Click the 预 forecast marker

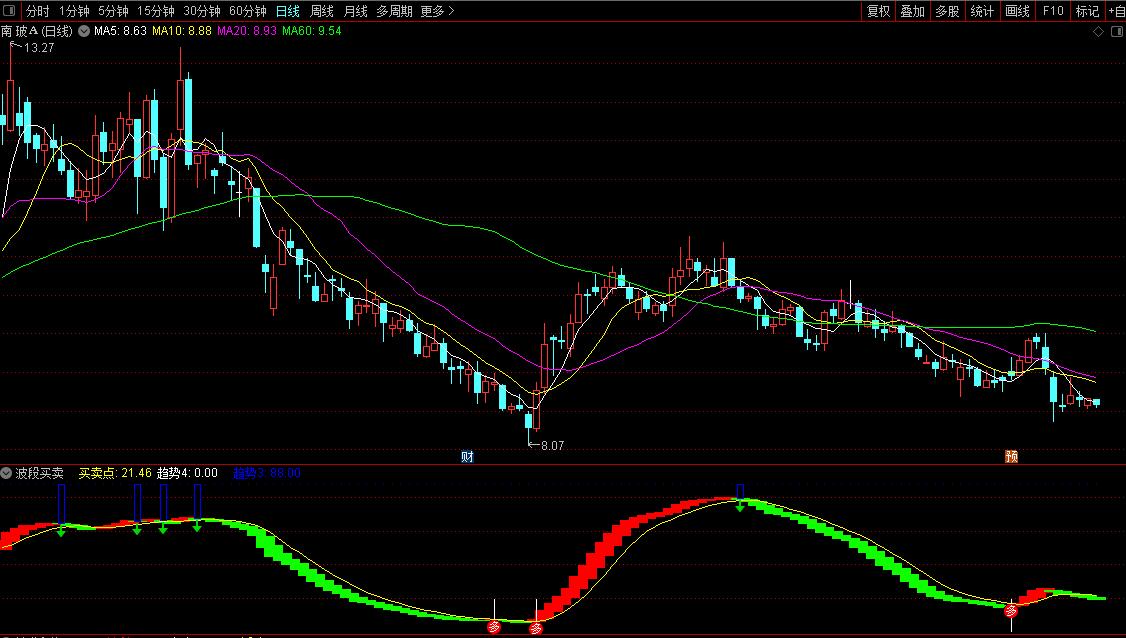pyautogui.click(x=1011, y=456)
